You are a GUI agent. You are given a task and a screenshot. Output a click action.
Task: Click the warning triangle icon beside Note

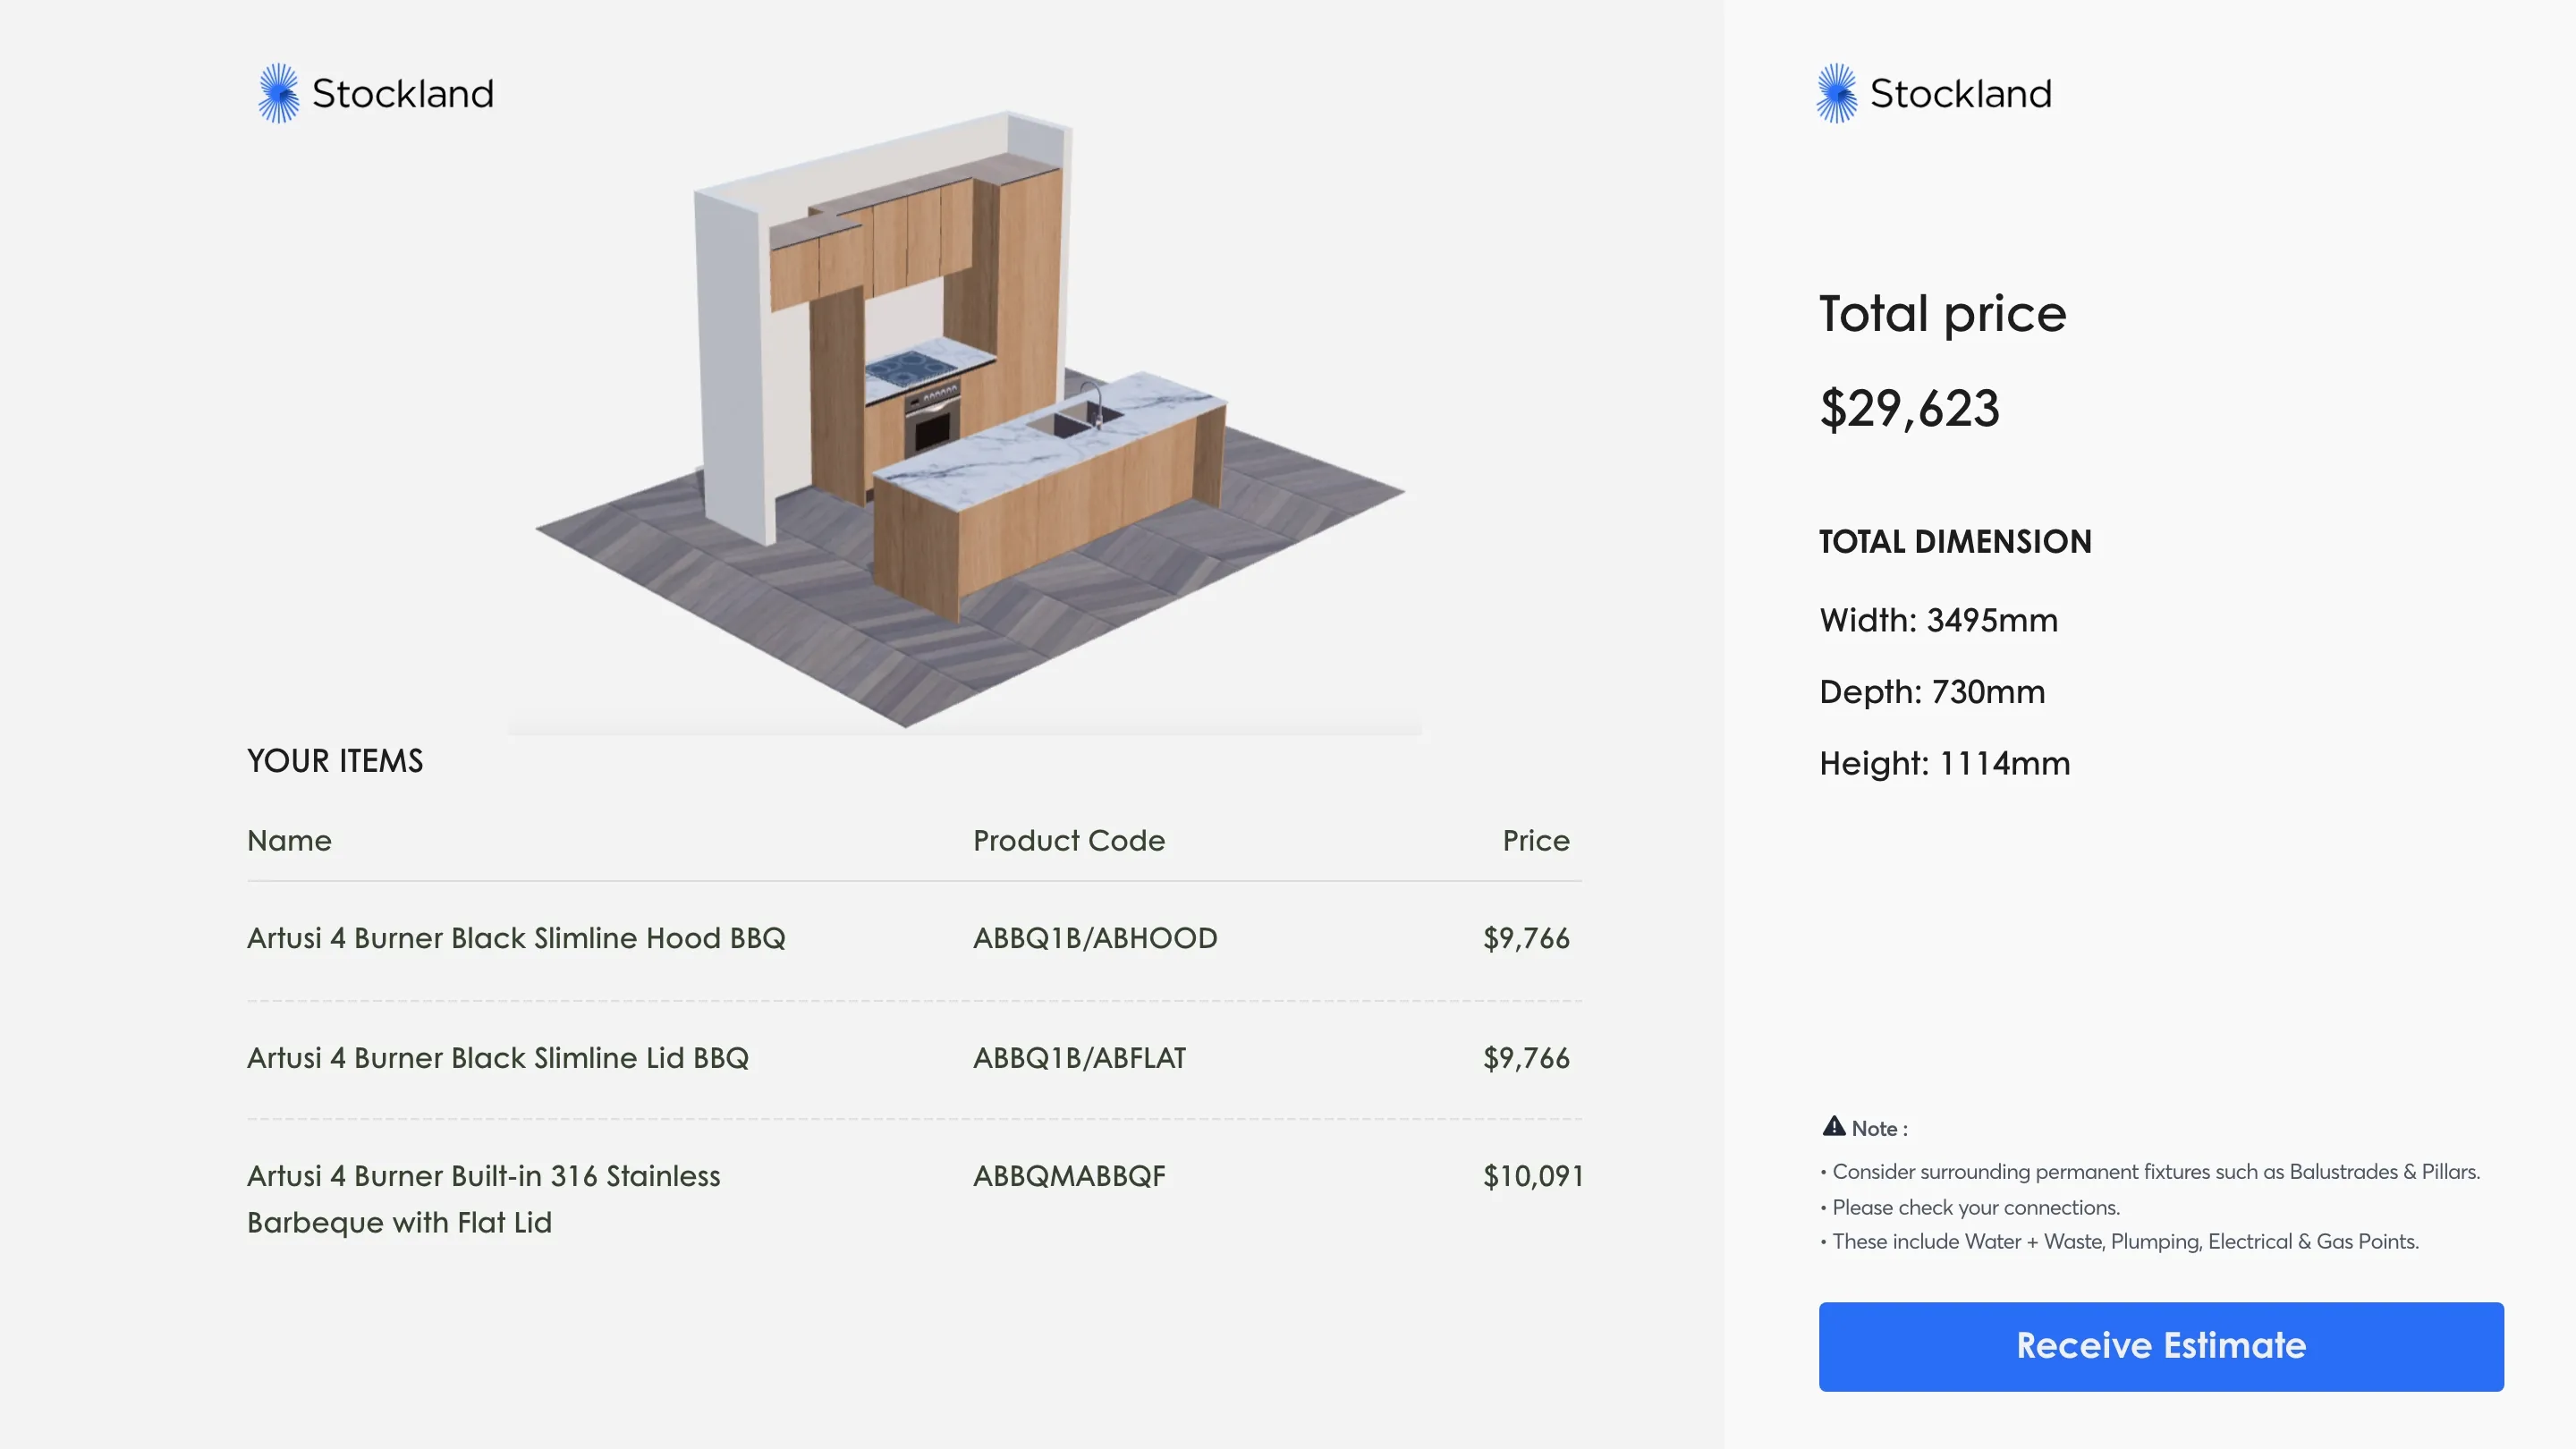pyautogui.click(x=1833, y=1127)
